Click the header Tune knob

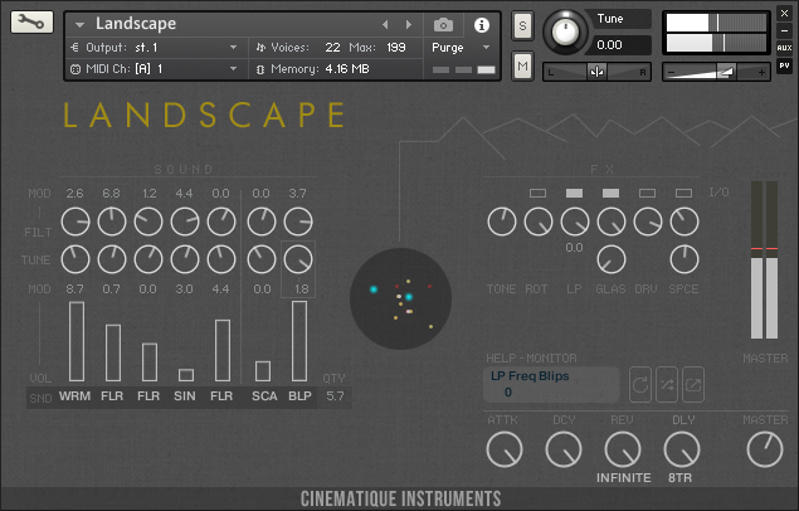(565, 32)
